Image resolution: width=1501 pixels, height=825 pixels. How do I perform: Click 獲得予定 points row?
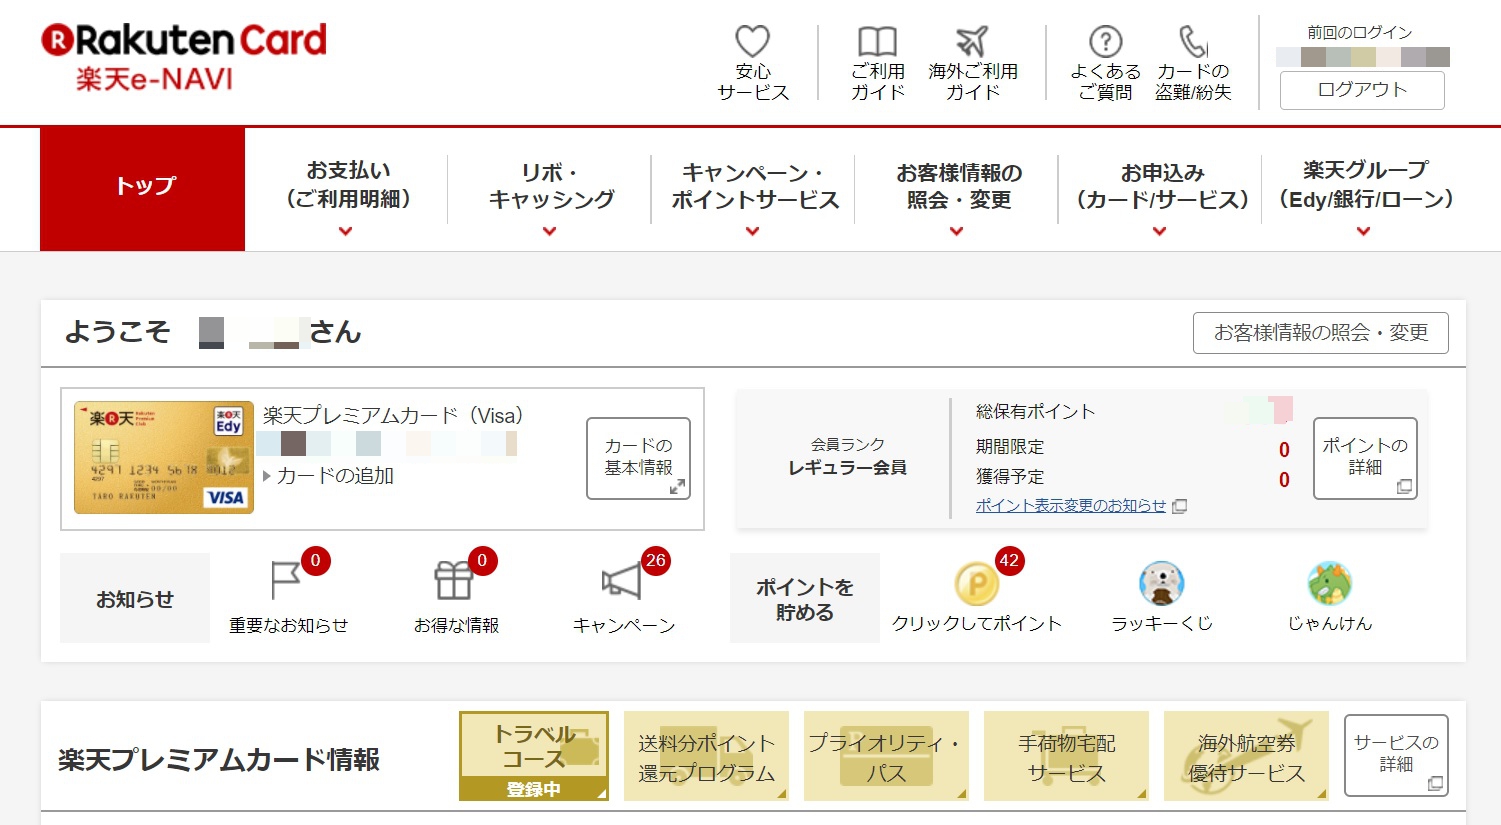(x=1133, y=478)
